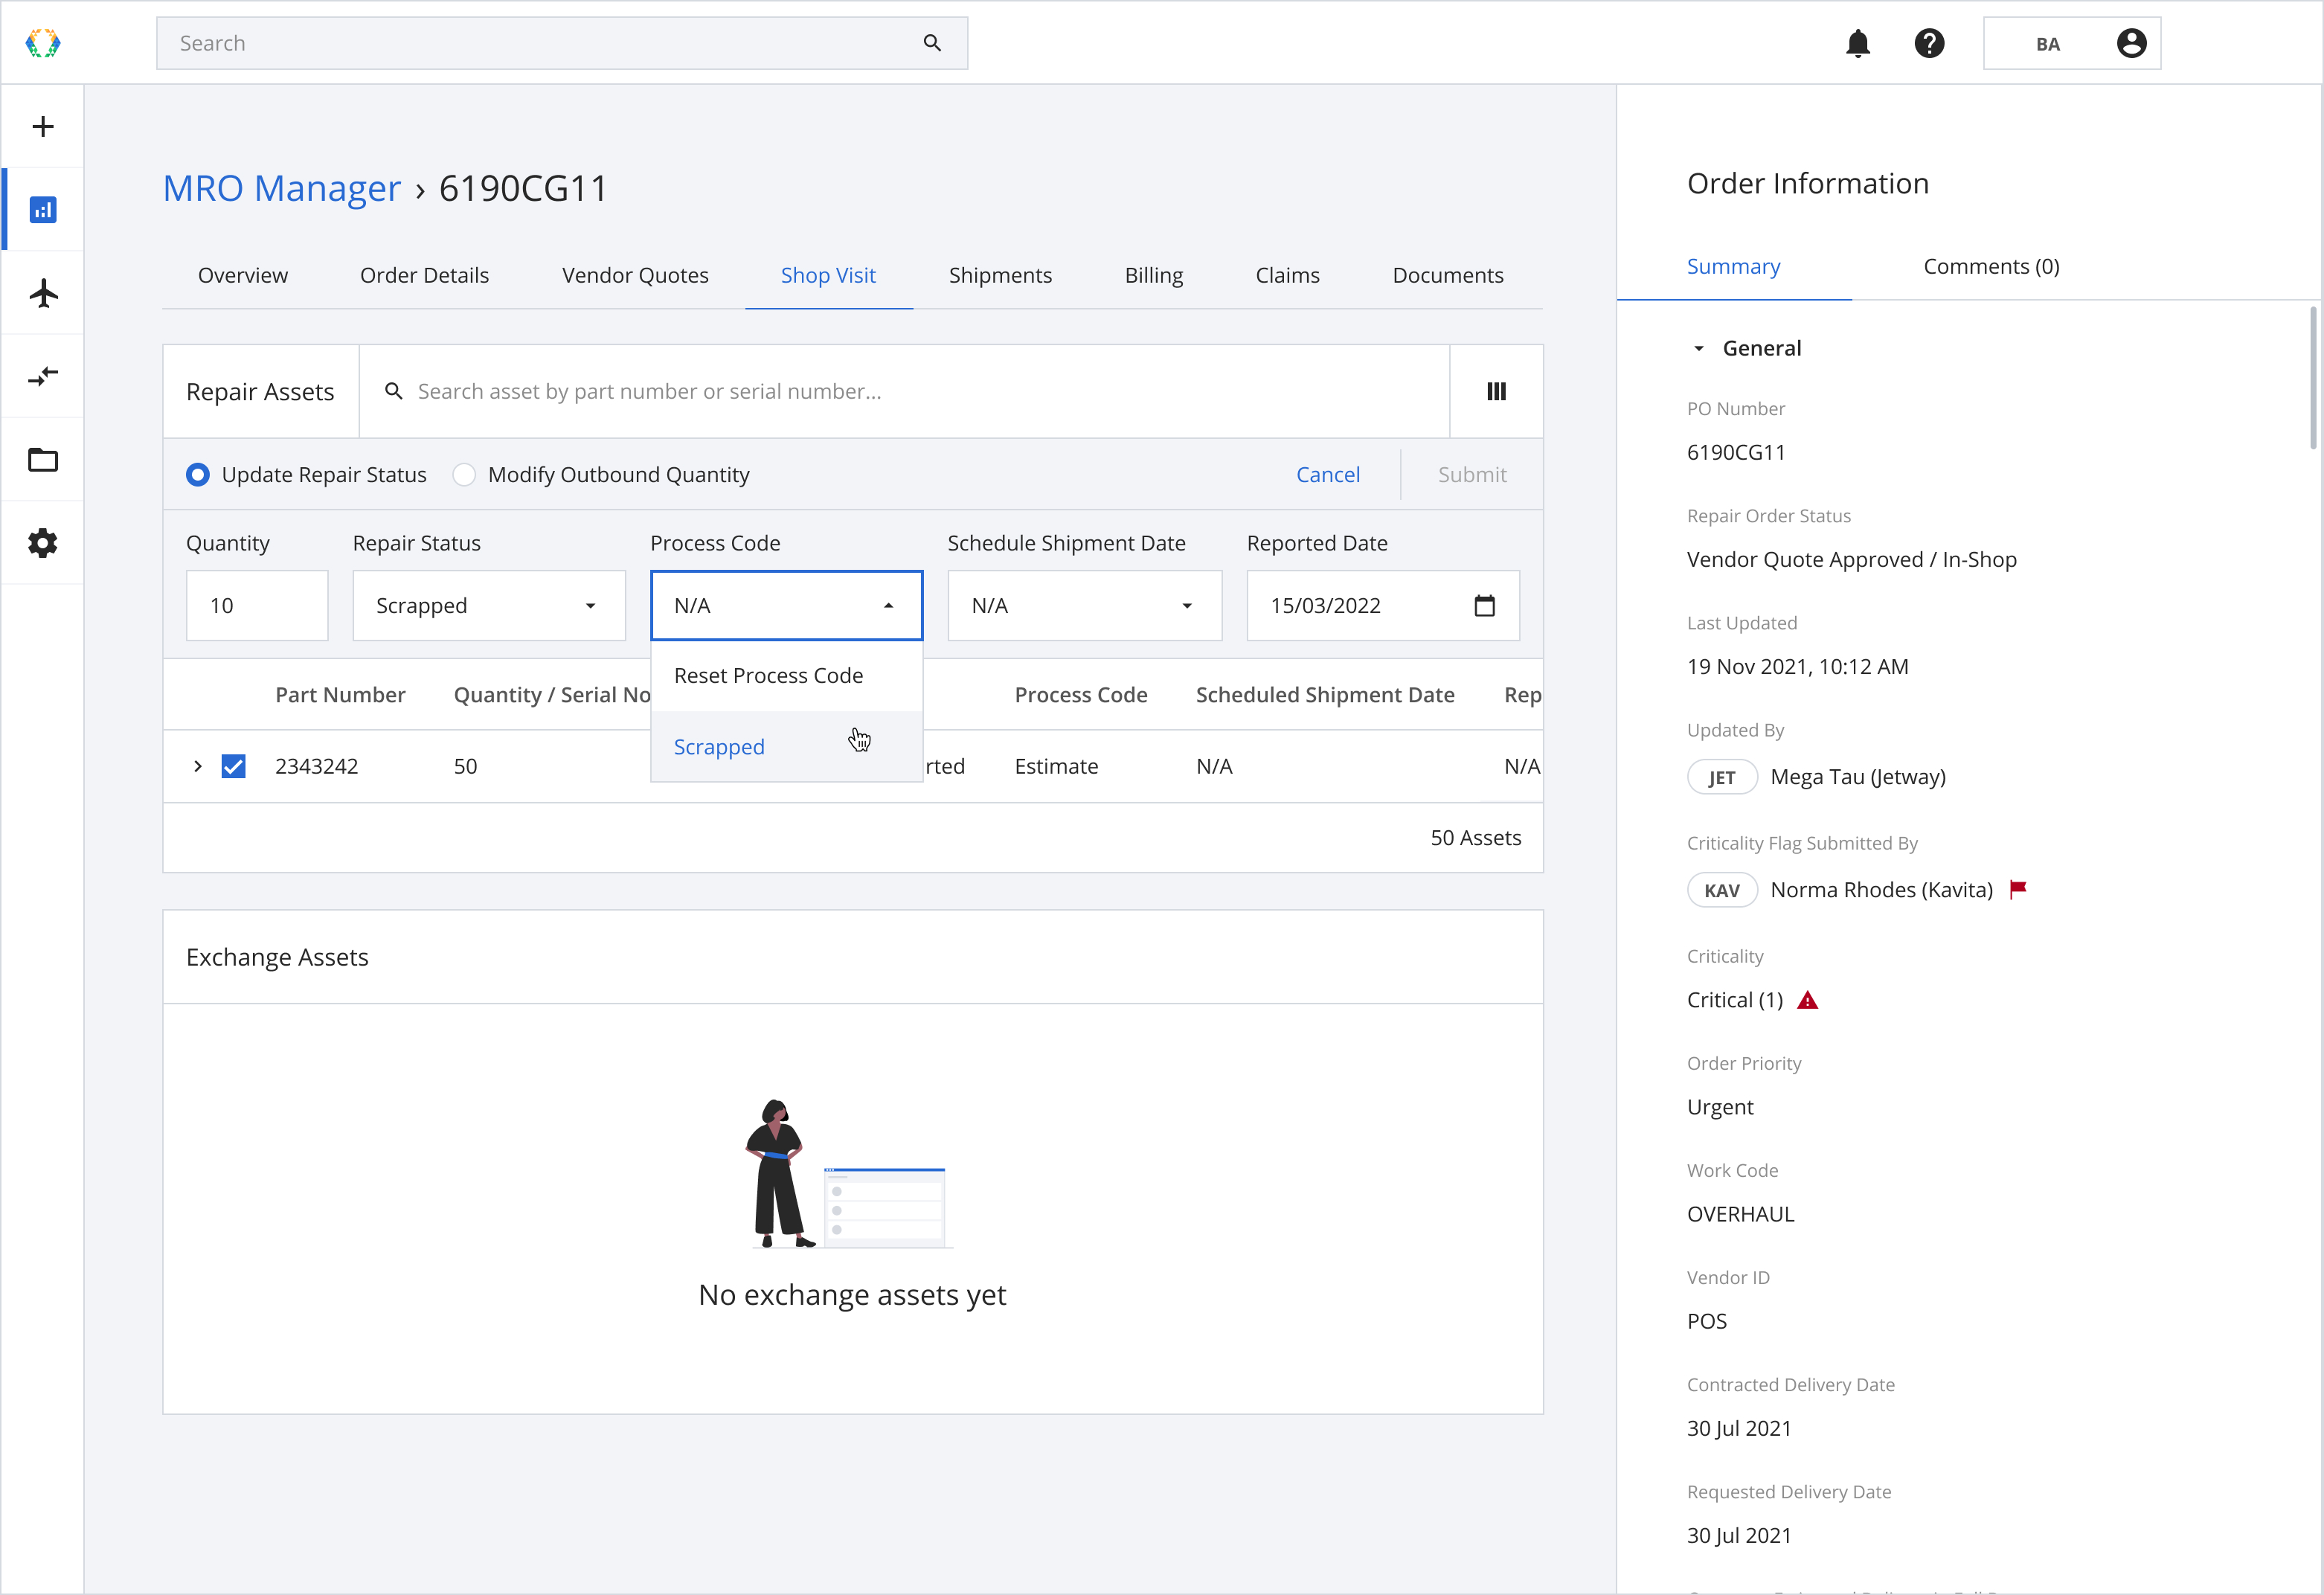Click the Urgent order priority value
Viewport: 2324px width, 1595px height.
coord(1720,1107)
